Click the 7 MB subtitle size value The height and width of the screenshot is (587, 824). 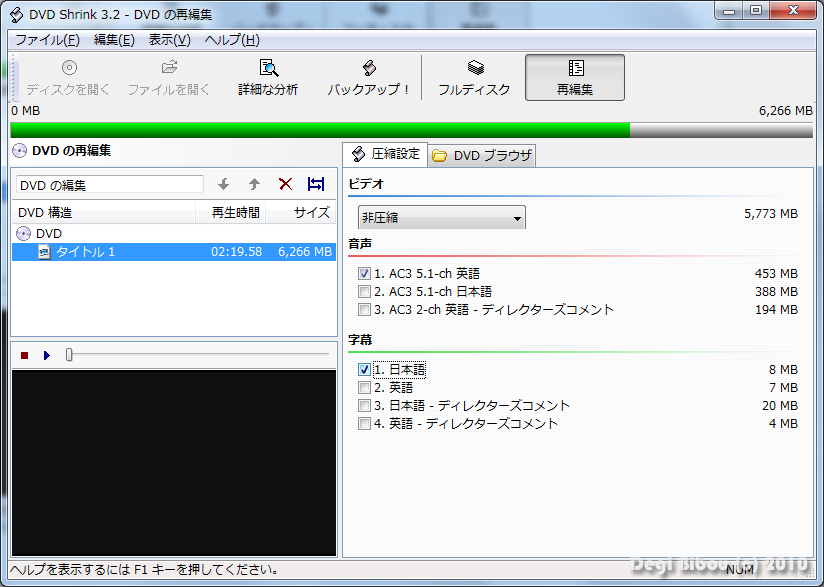click(783, 387)
